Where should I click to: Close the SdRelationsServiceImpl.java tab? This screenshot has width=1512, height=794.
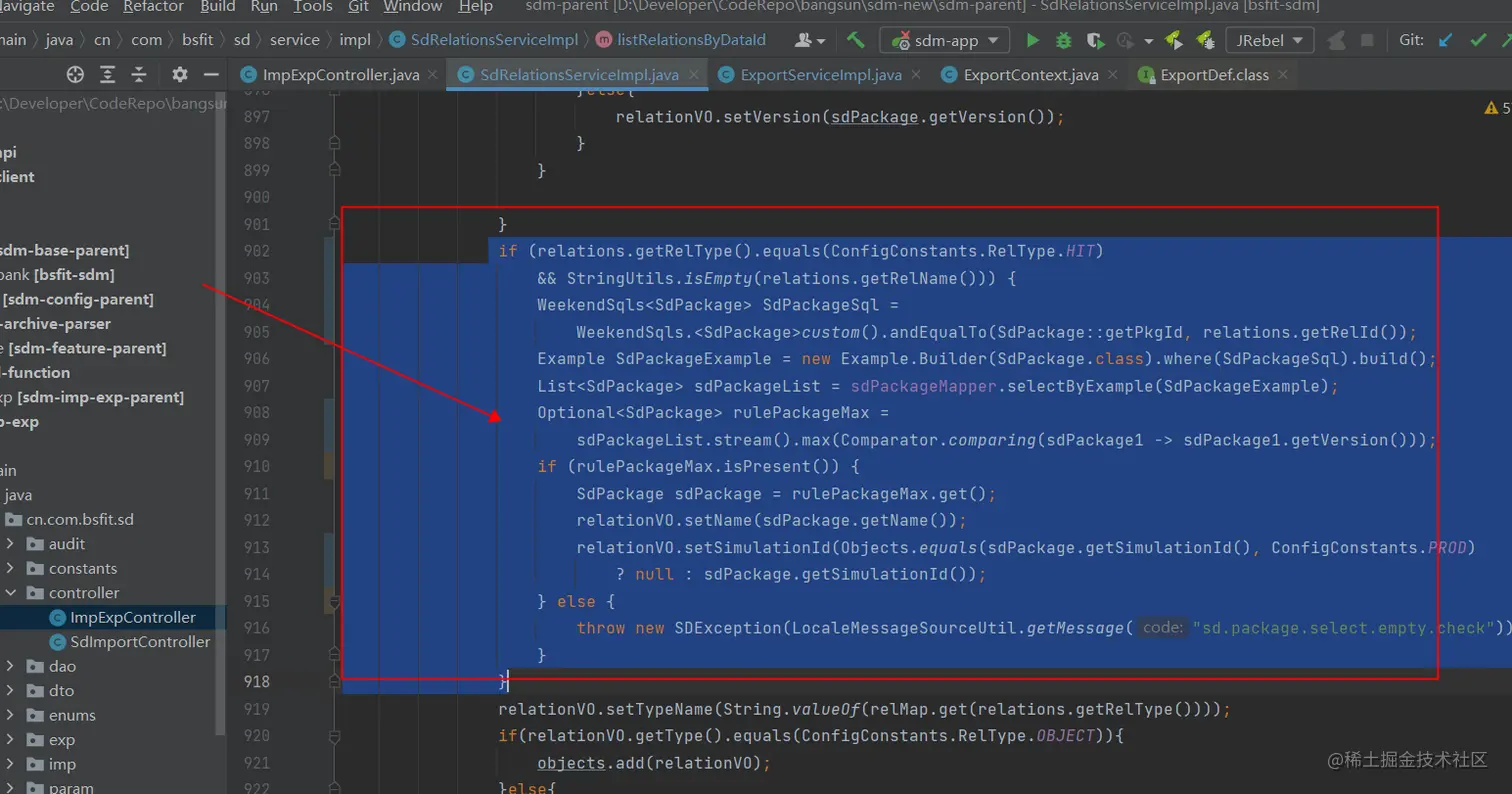[x=694, y=75]
